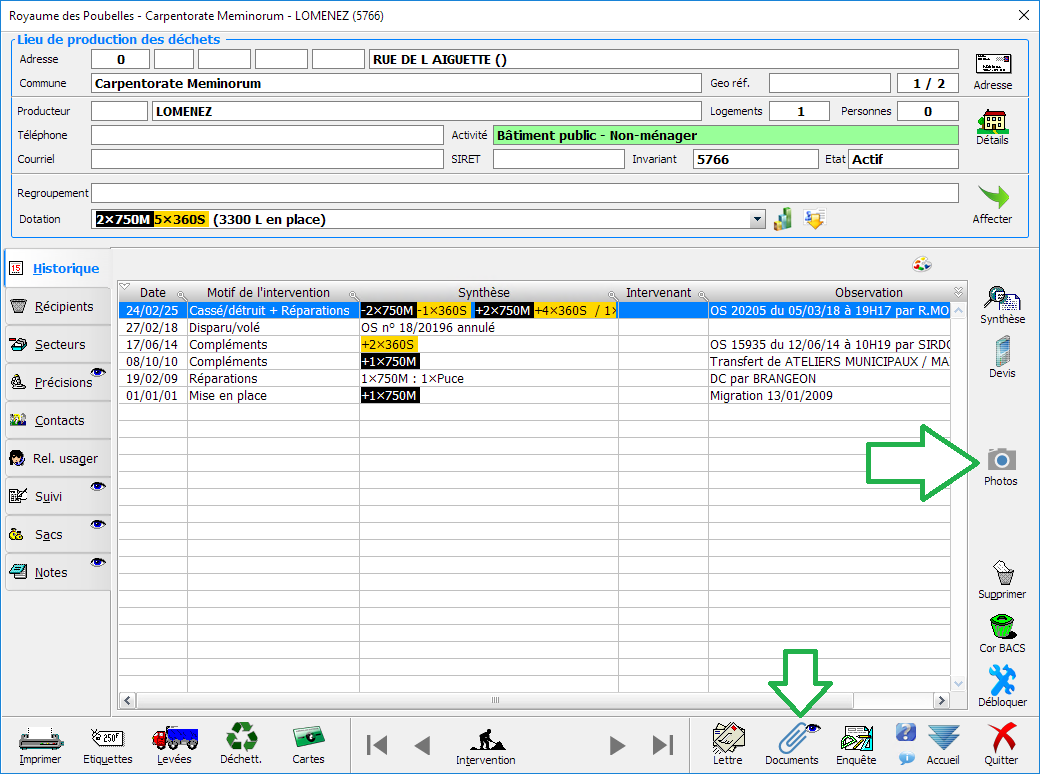This screenshot has height=774, width=1040.
Task: Open the Photos camera icon
Action: click(x=1001, y=461)
